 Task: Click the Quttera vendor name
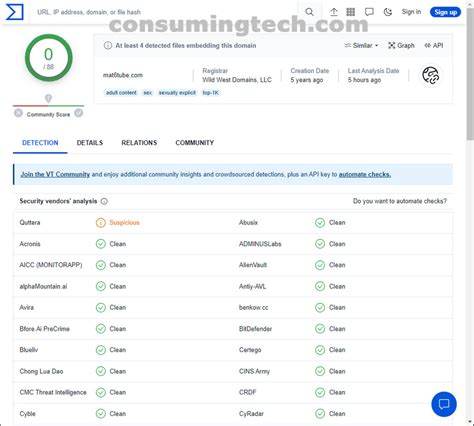(x=30, y=222)
